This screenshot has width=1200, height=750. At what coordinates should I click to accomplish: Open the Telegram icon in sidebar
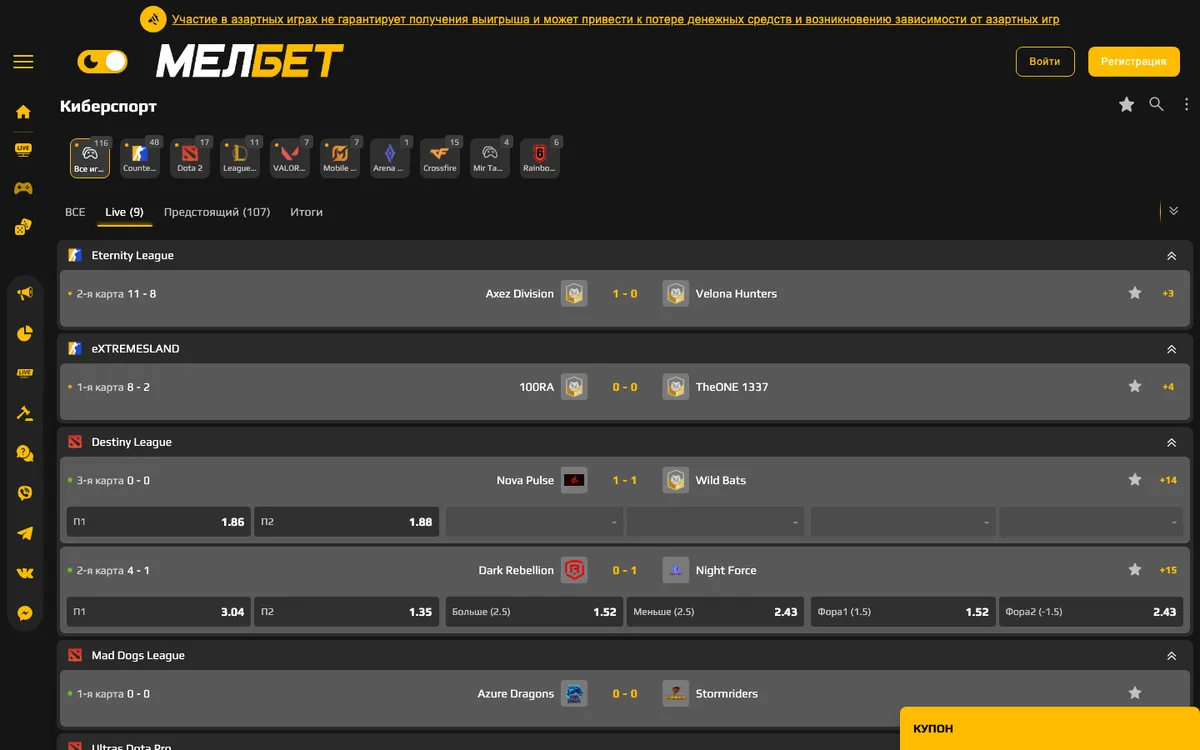tap(25, 533)
